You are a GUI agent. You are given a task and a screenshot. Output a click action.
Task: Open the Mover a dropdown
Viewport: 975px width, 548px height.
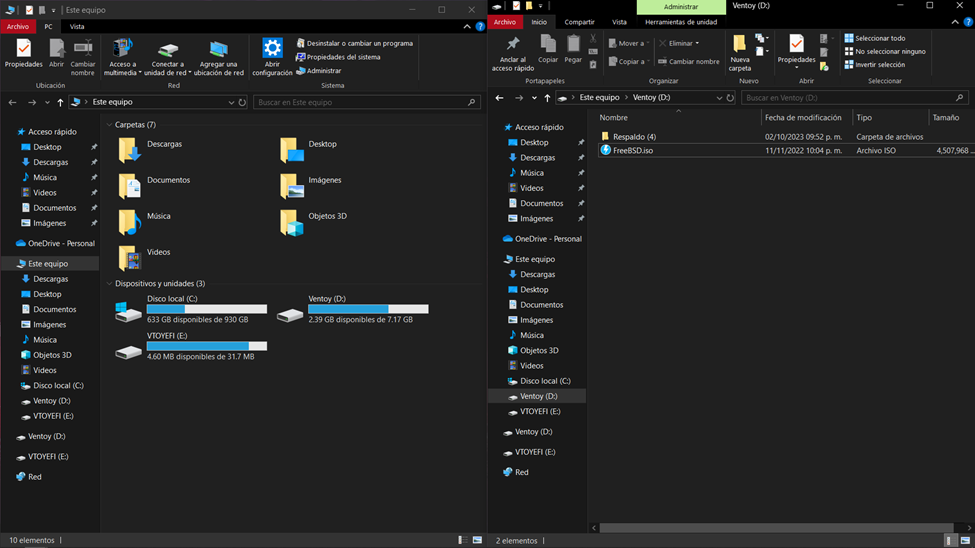630,43
